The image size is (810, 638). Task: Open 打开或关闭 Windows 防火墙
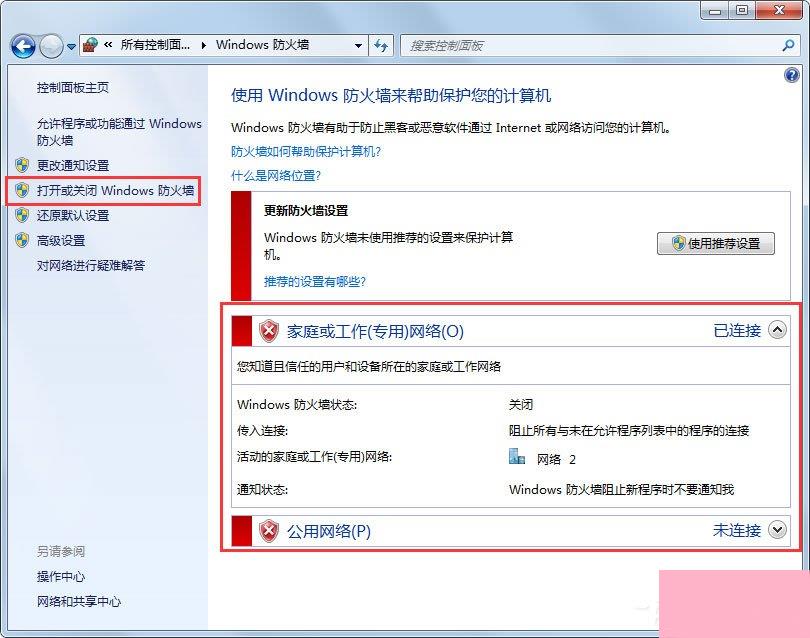coord(116,191)
